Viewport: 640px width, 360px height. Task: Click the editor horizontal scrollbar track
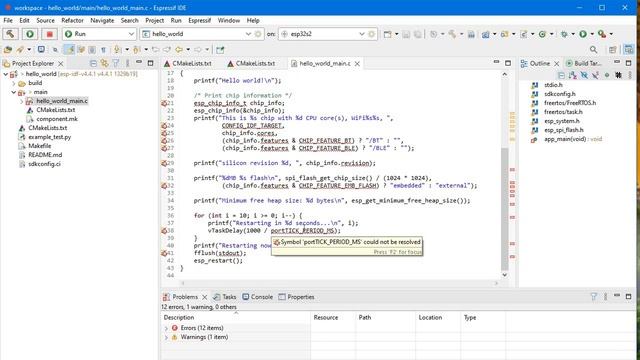coord(339,283)
